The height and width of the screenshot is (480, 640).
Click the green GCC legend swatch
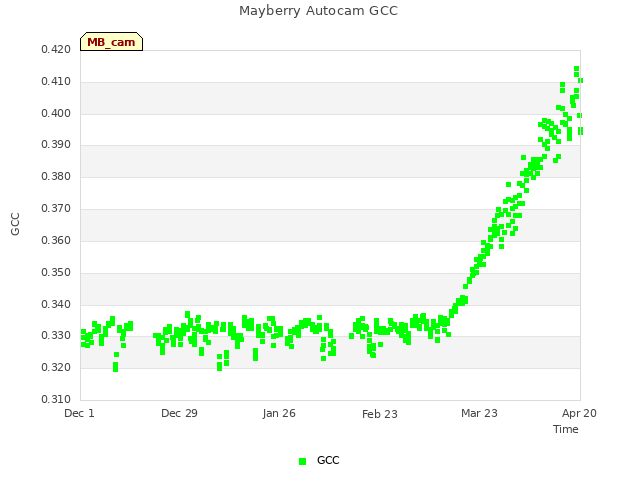(302, 461)
